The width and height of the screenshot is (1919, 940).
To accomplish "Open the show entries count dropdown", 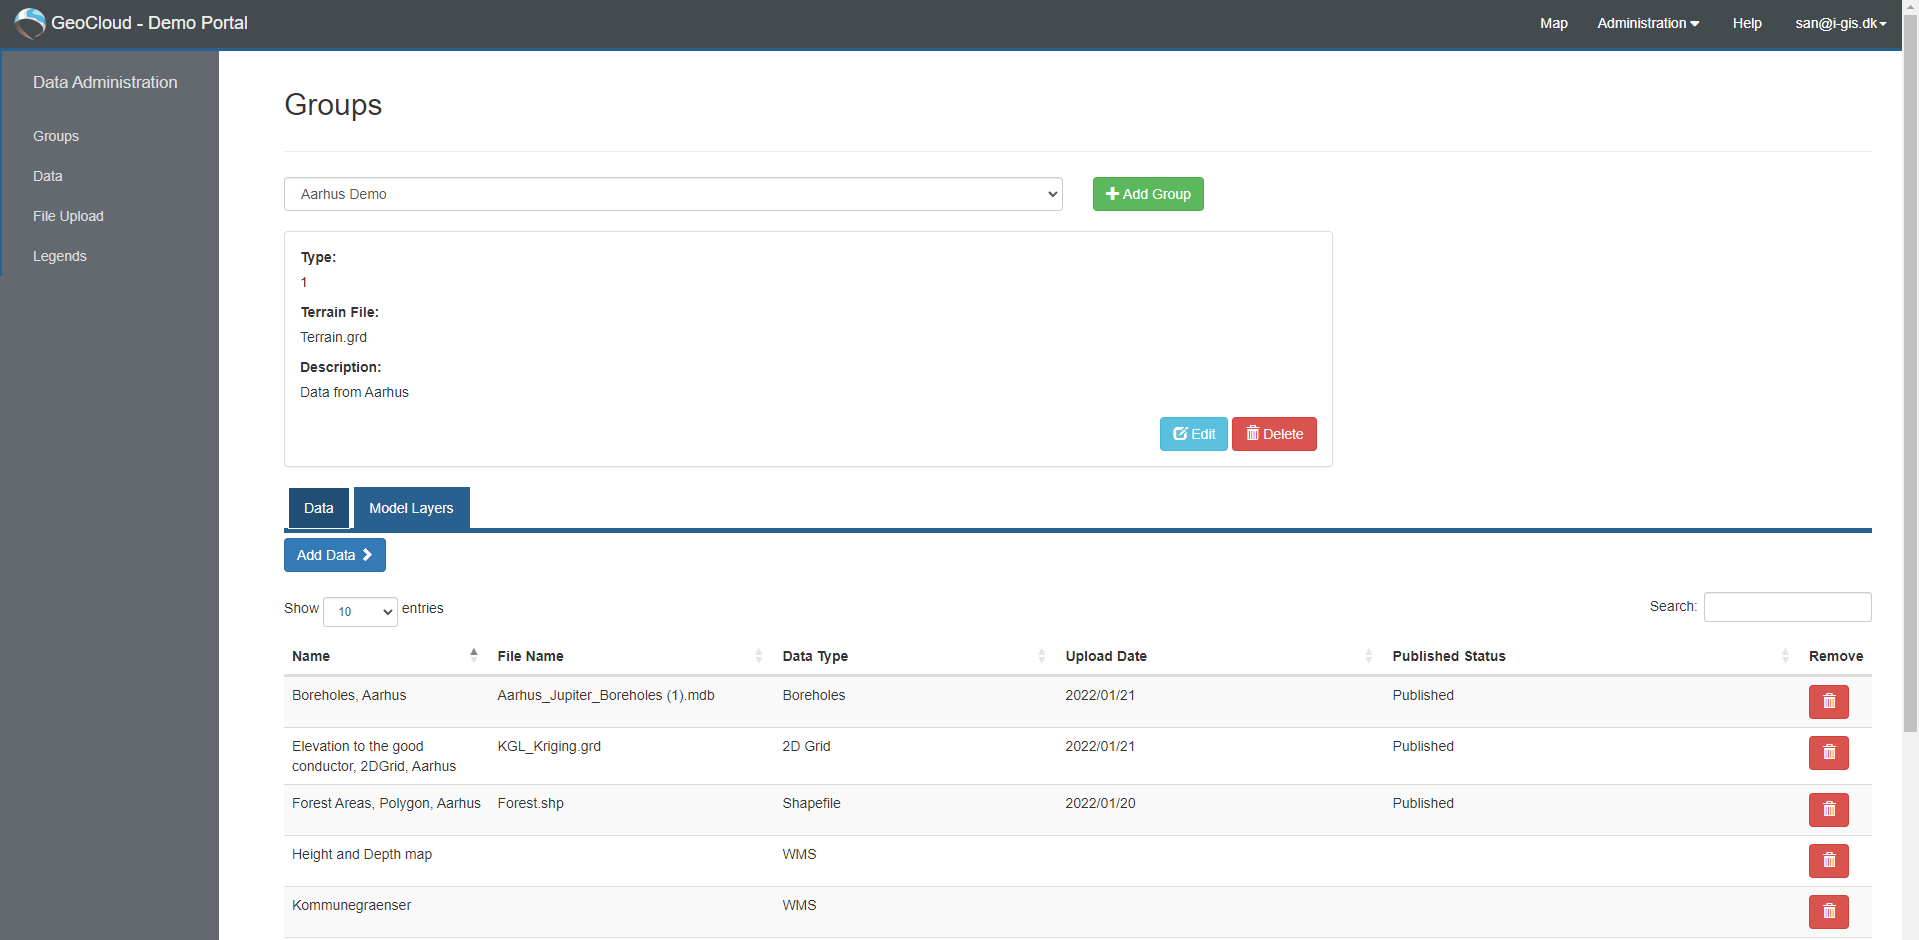I will 360,611.
